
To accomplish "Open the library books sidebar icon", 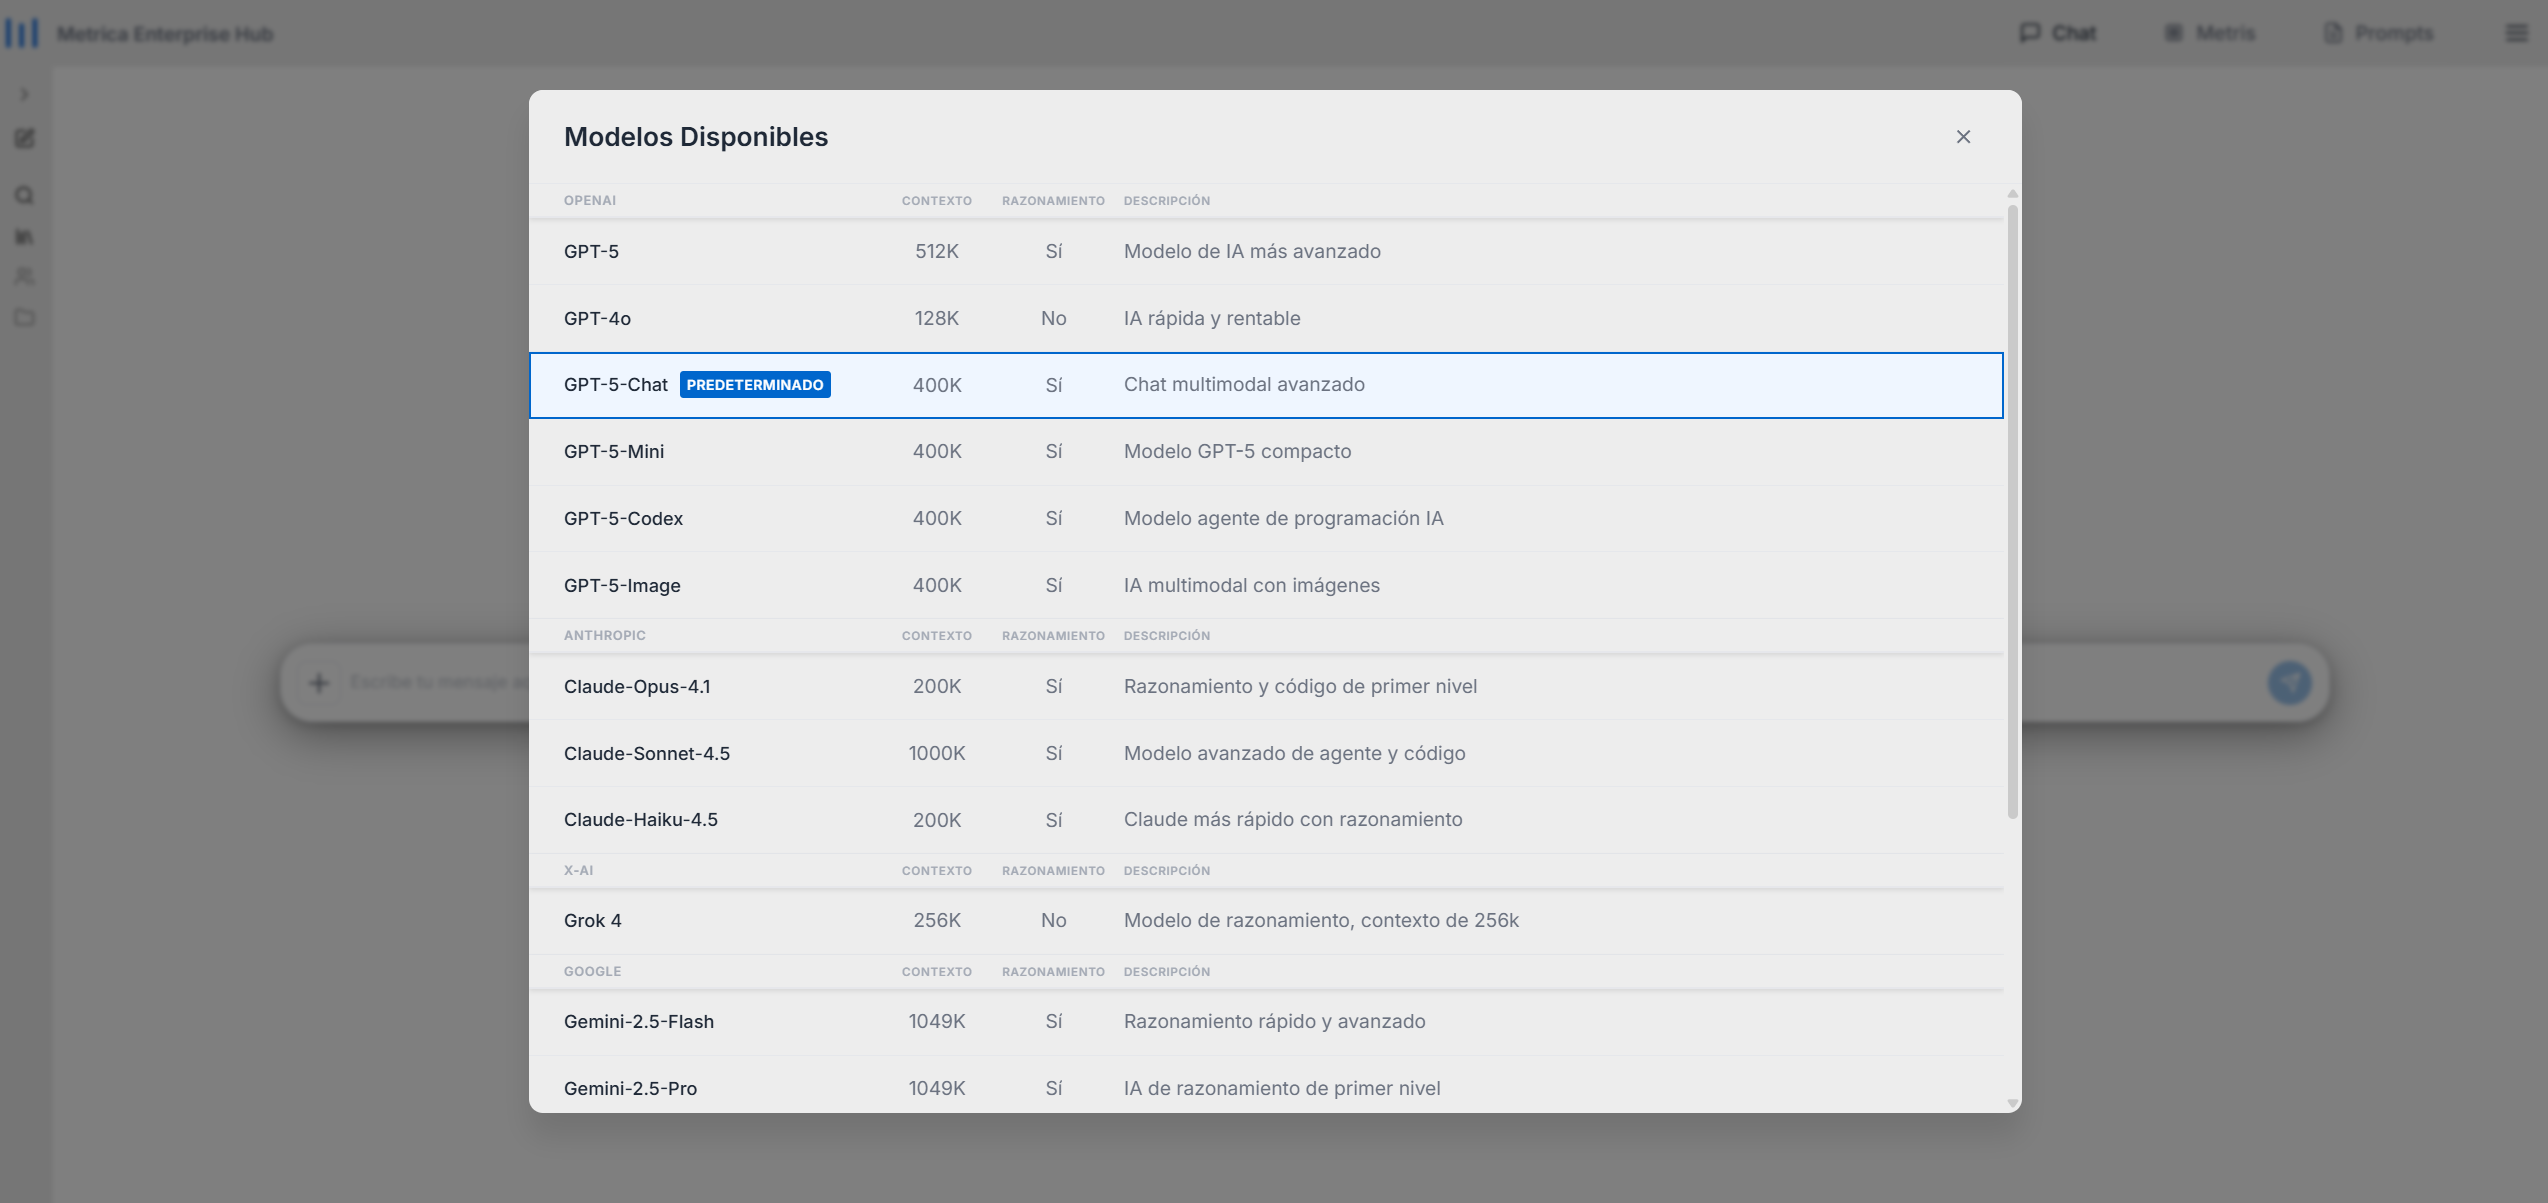I will pyautogui.click(x=25, y=237).
